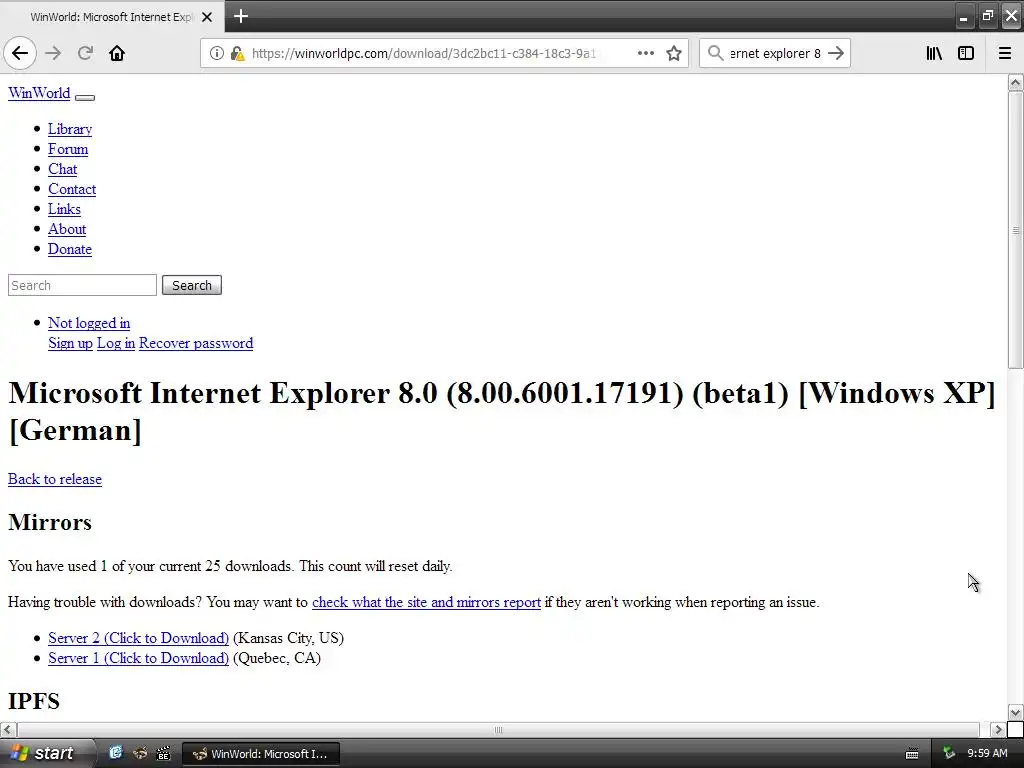Reload the page with the refresh icon
The width and height of the screenshot is (1024, 768).
coord(85,53)
